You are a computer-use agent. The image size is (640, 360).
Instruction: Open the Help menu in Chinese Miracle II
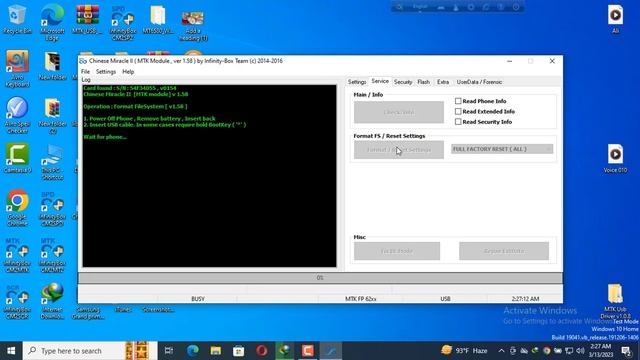(x=128, y=71)
